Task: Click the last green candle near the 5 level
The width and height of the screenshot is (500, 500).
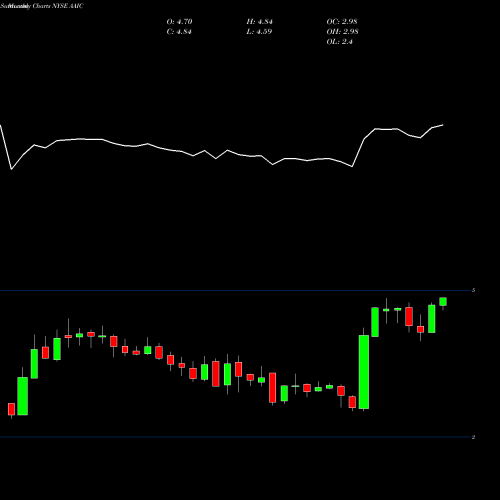Action: click(443, 302)
